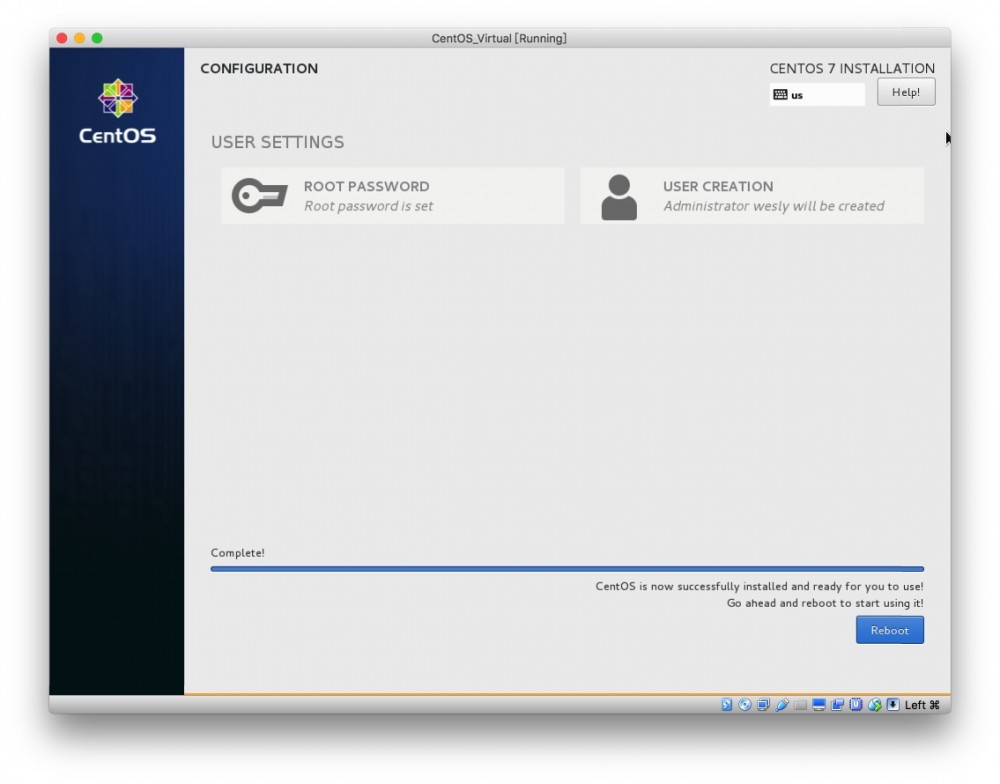Screen dimensions: 1000x784
Task: Click the Reboot button
Action: (889, 630)
